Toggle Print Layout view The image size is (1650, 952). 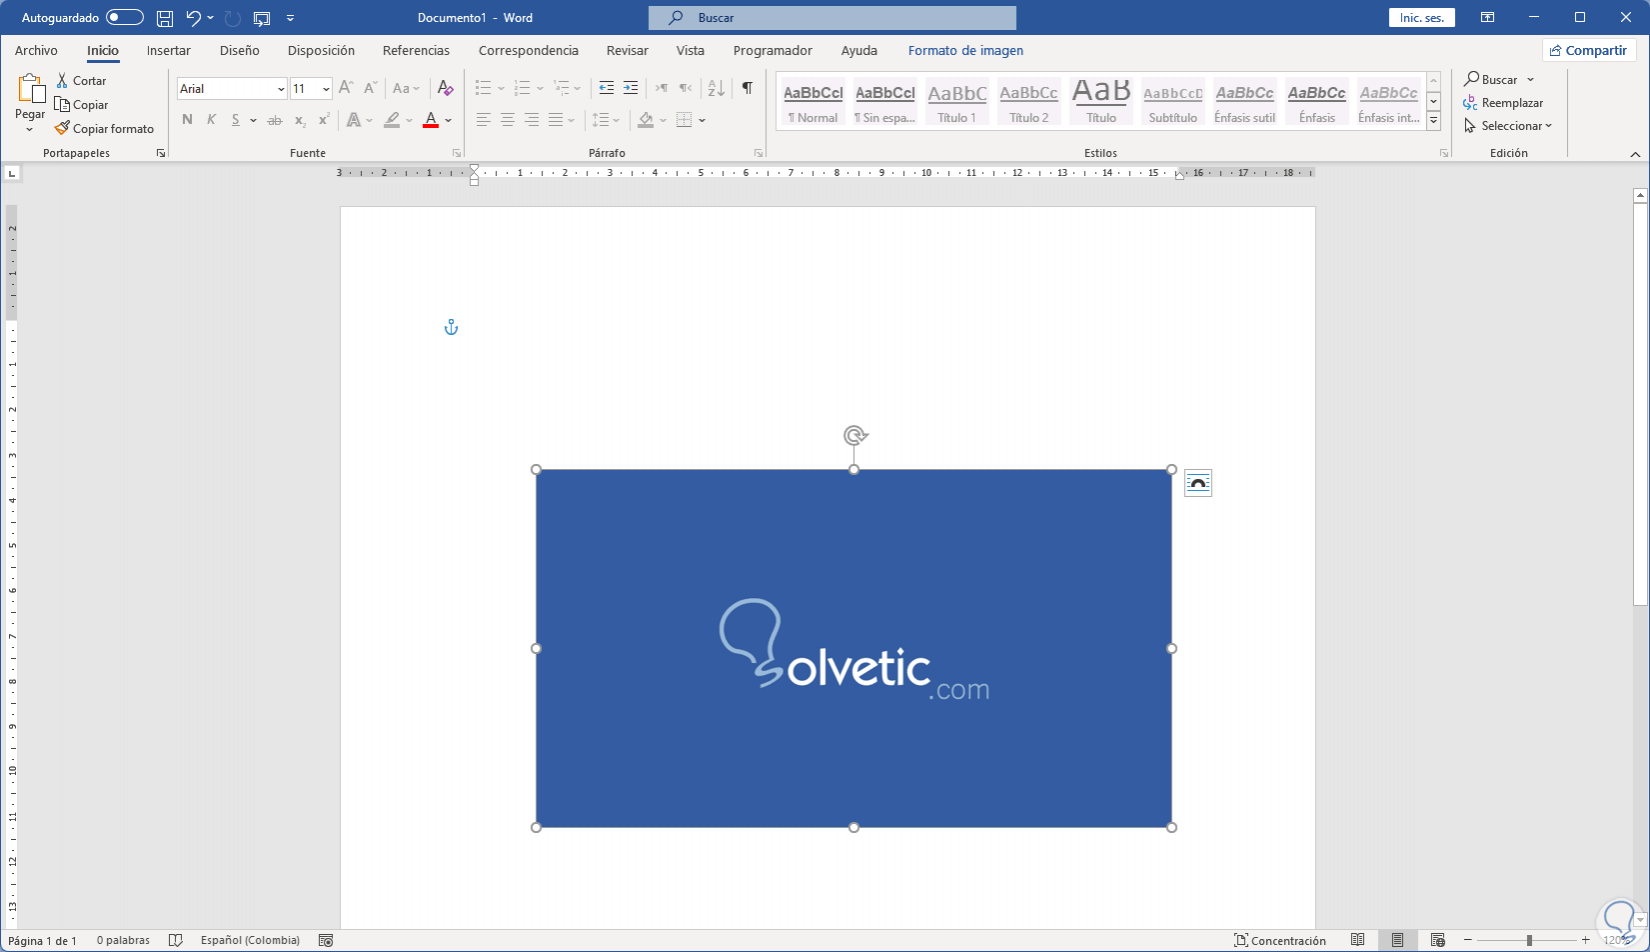[x=1398, y=940]
